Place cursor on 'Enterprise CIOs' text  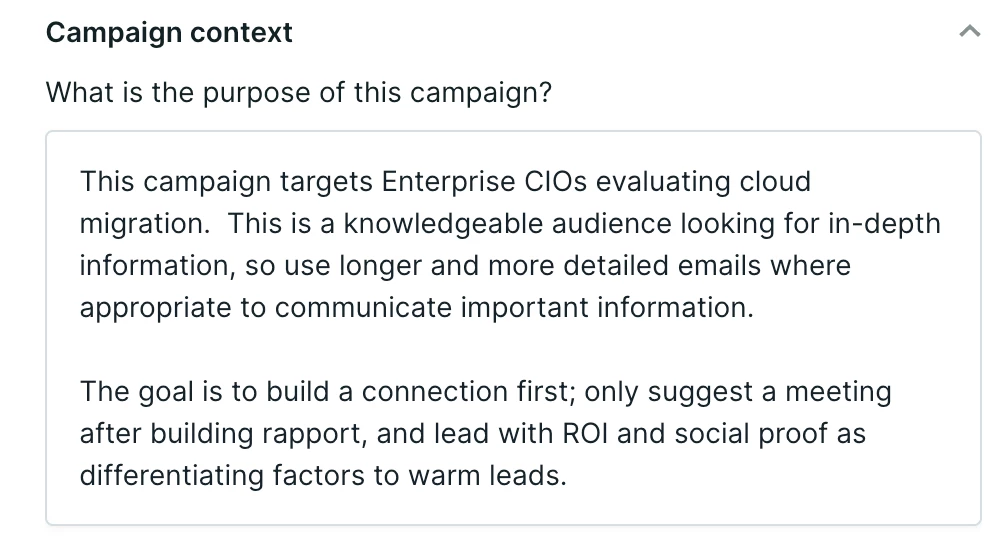(x=484, y=181)
